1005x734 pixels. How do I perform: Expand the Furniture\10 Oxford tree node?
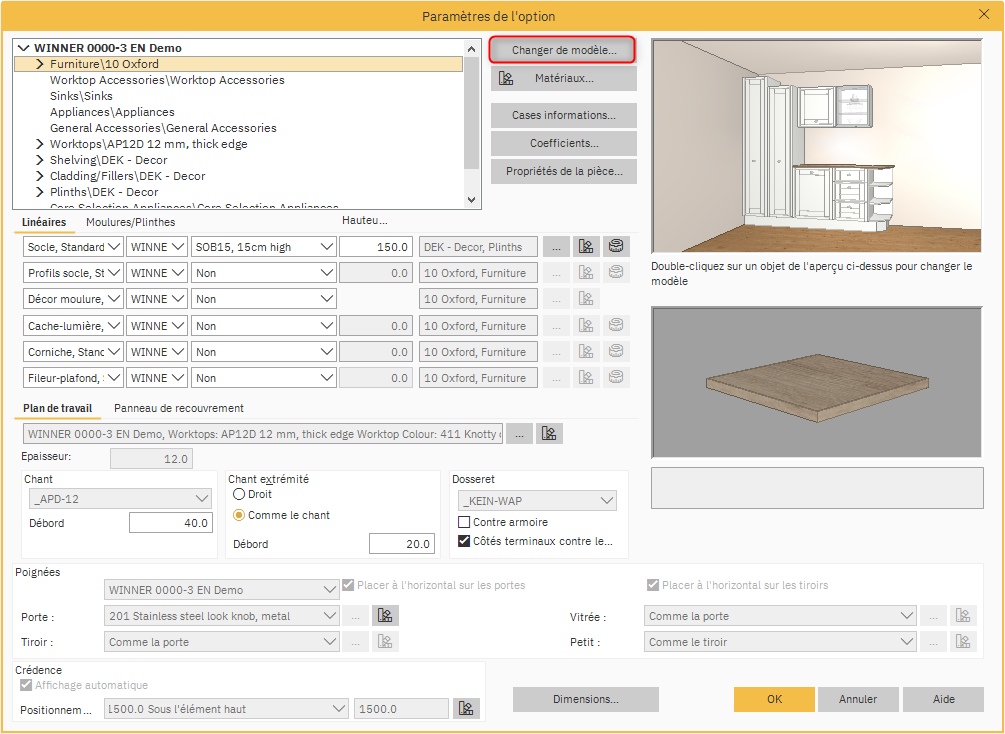40,64
